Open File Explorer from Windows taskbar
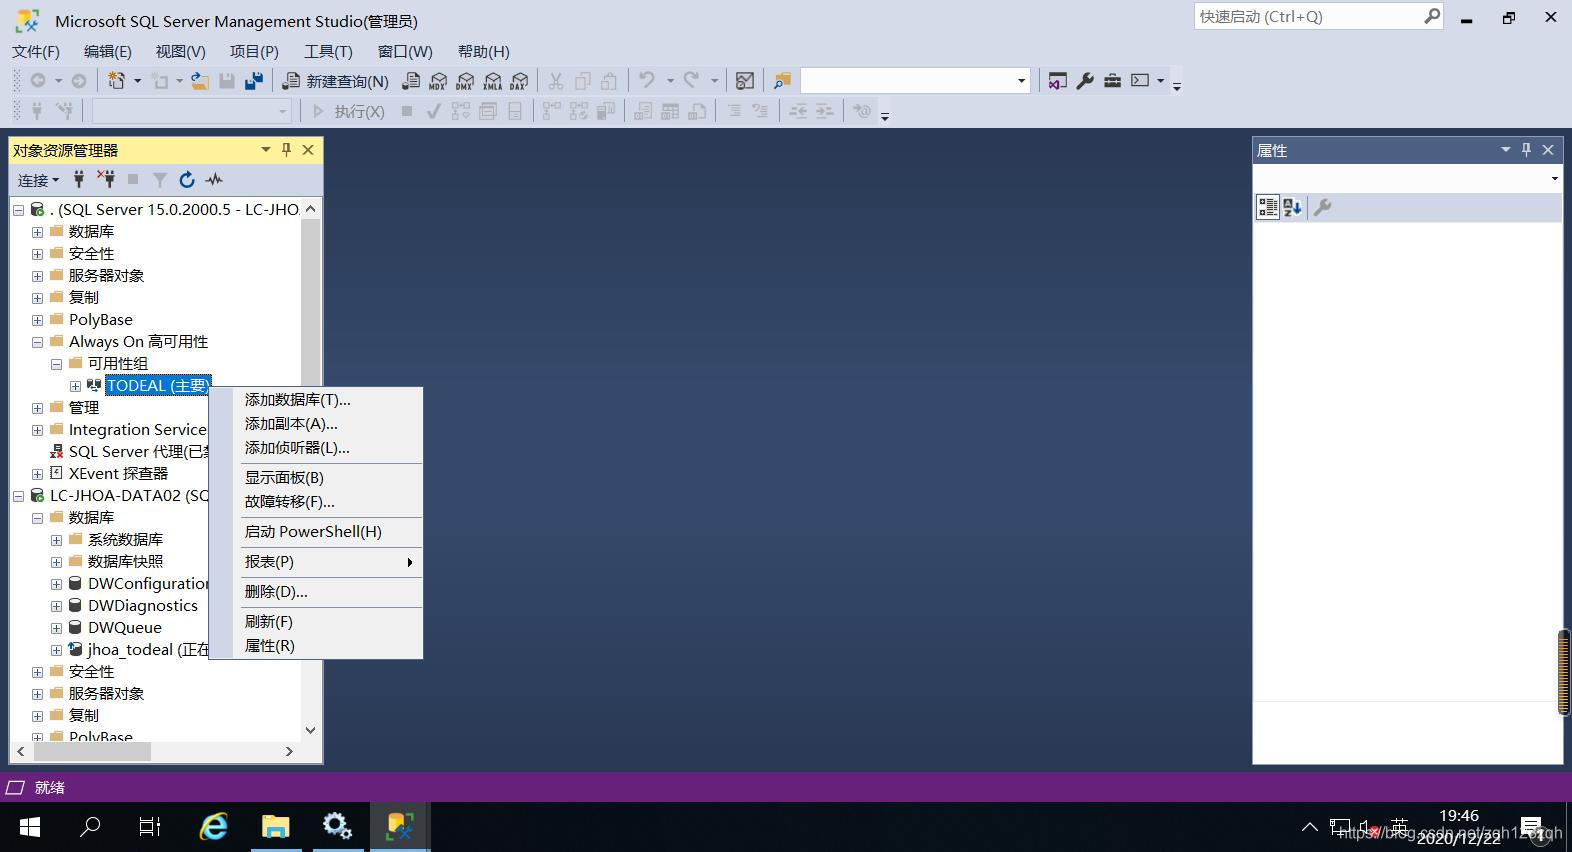 click(275, 827)
